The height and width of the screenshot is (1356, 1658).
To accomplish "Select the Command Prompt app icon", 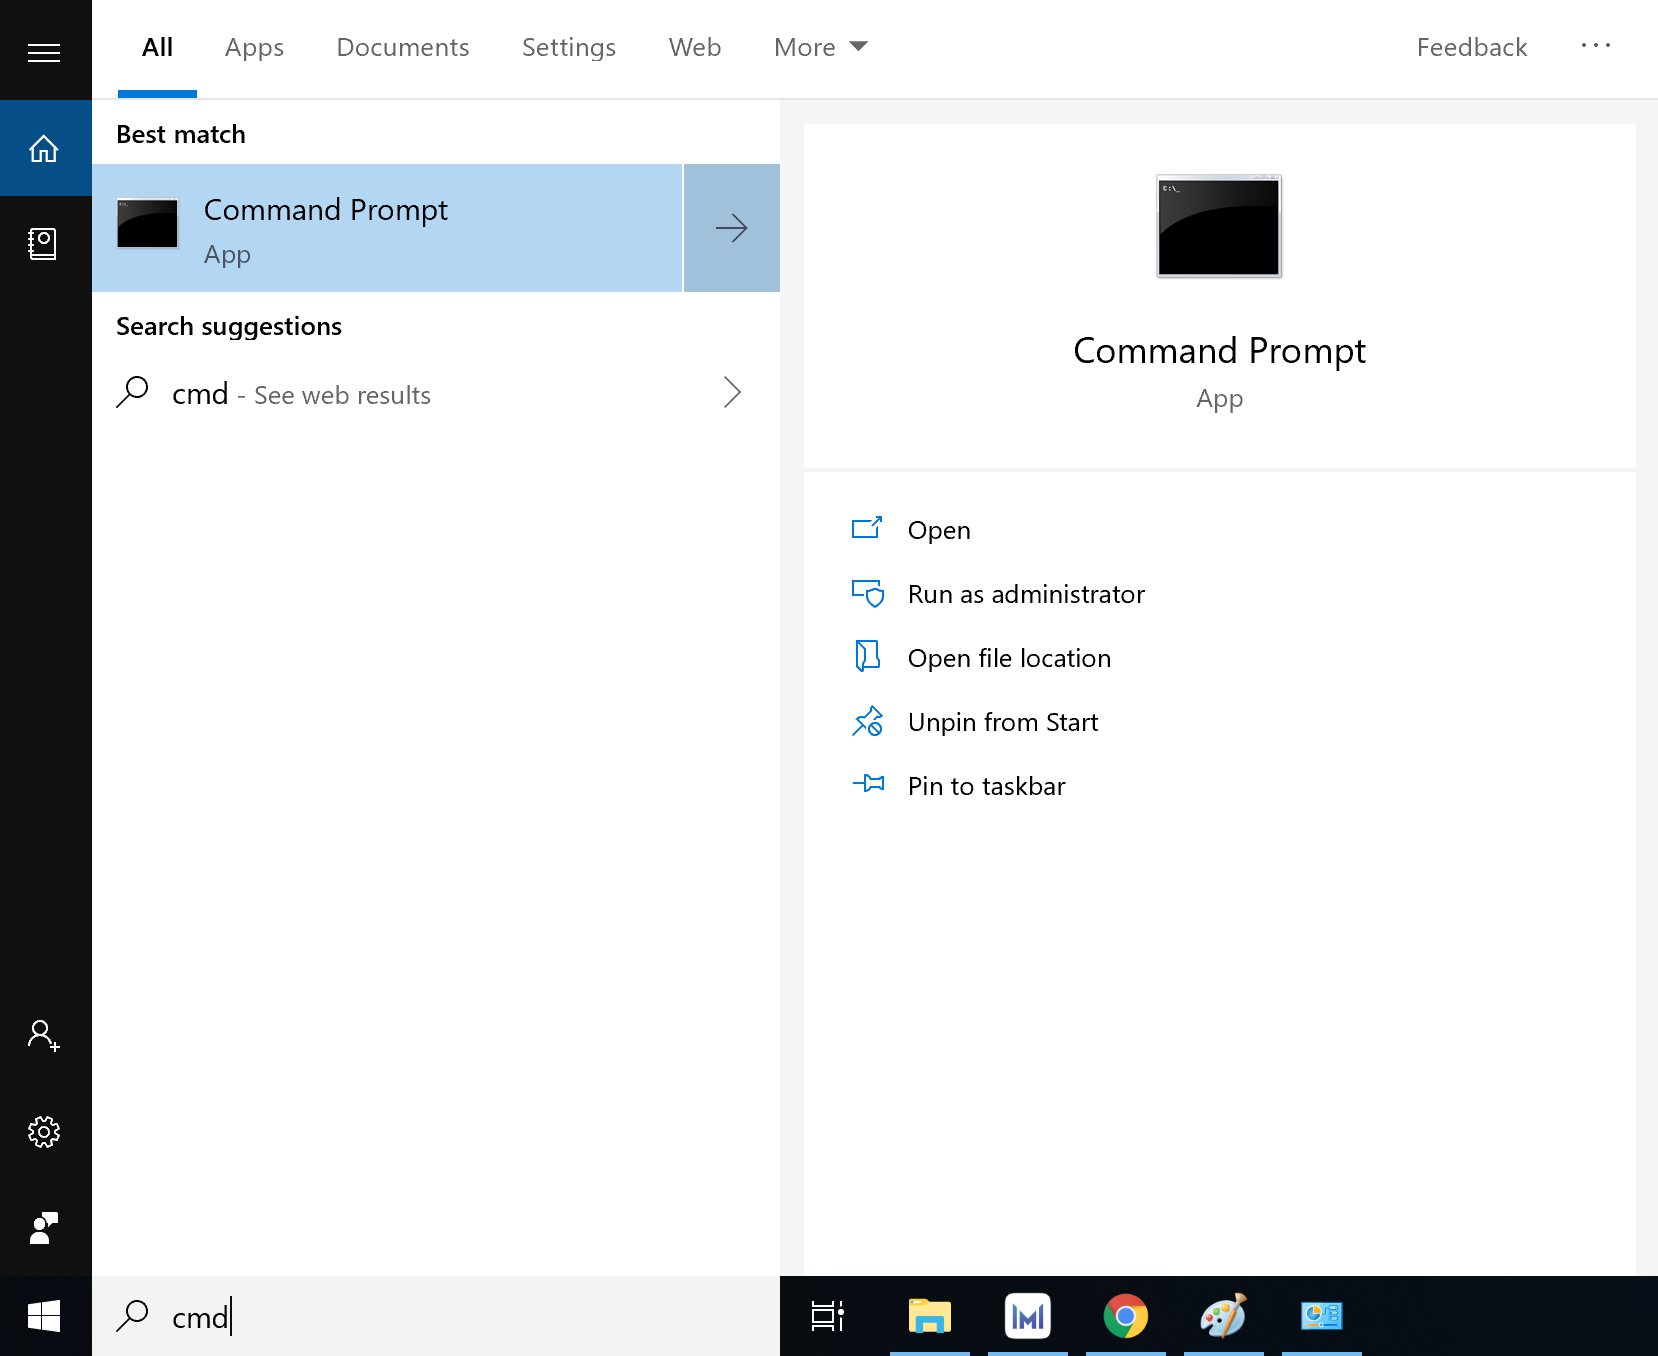I will click(x=147, y=225).
